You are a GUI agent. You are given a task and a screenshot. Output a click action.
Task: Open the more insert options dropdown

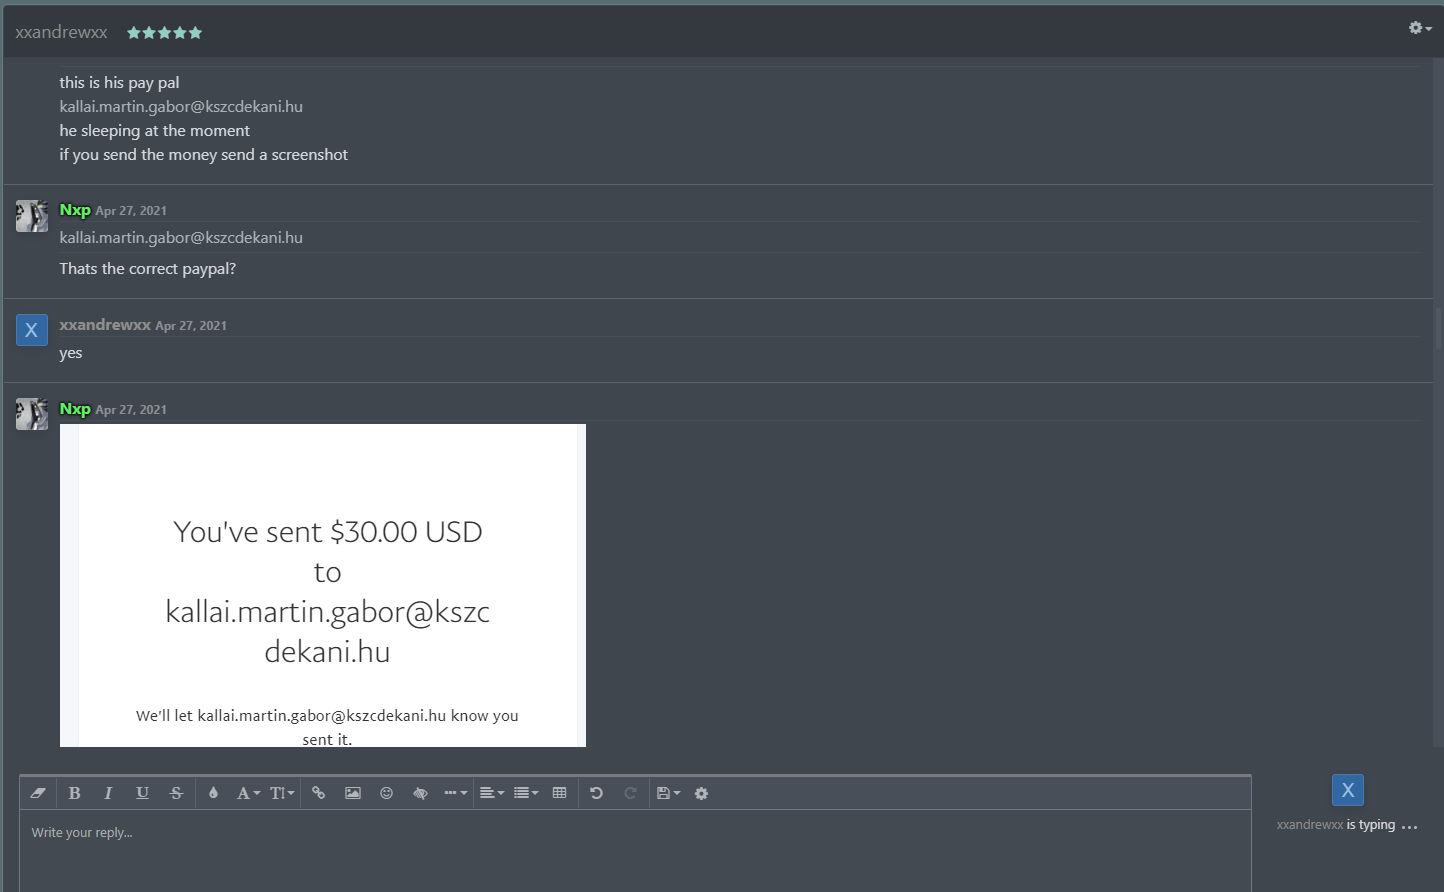[456, 793]
